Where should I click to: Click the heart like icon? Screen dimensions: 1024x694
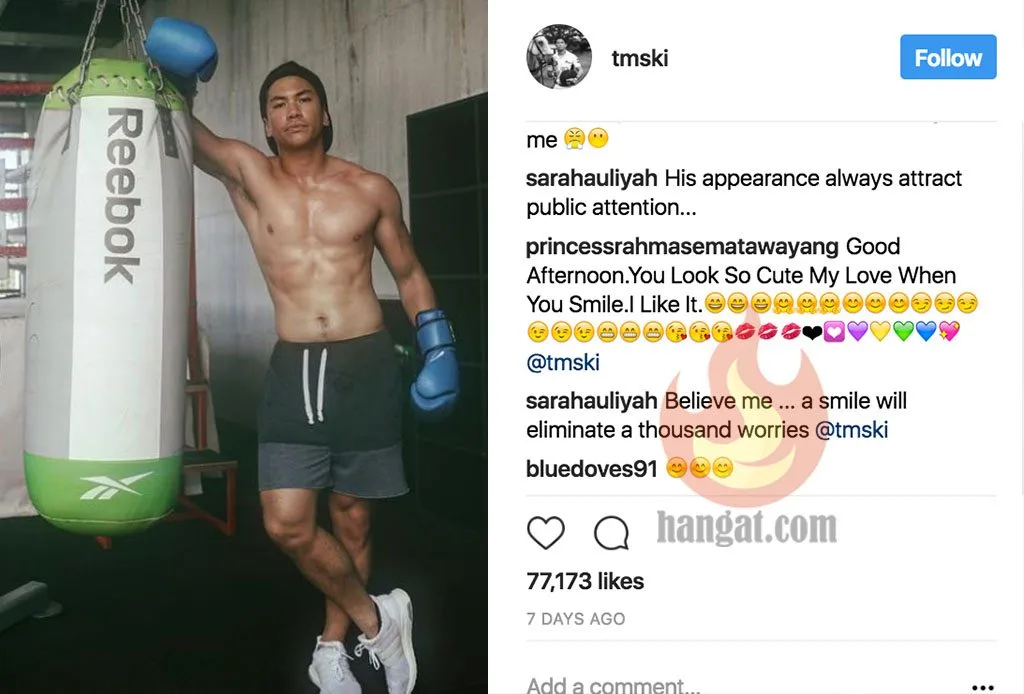click(x=545, y=532)
